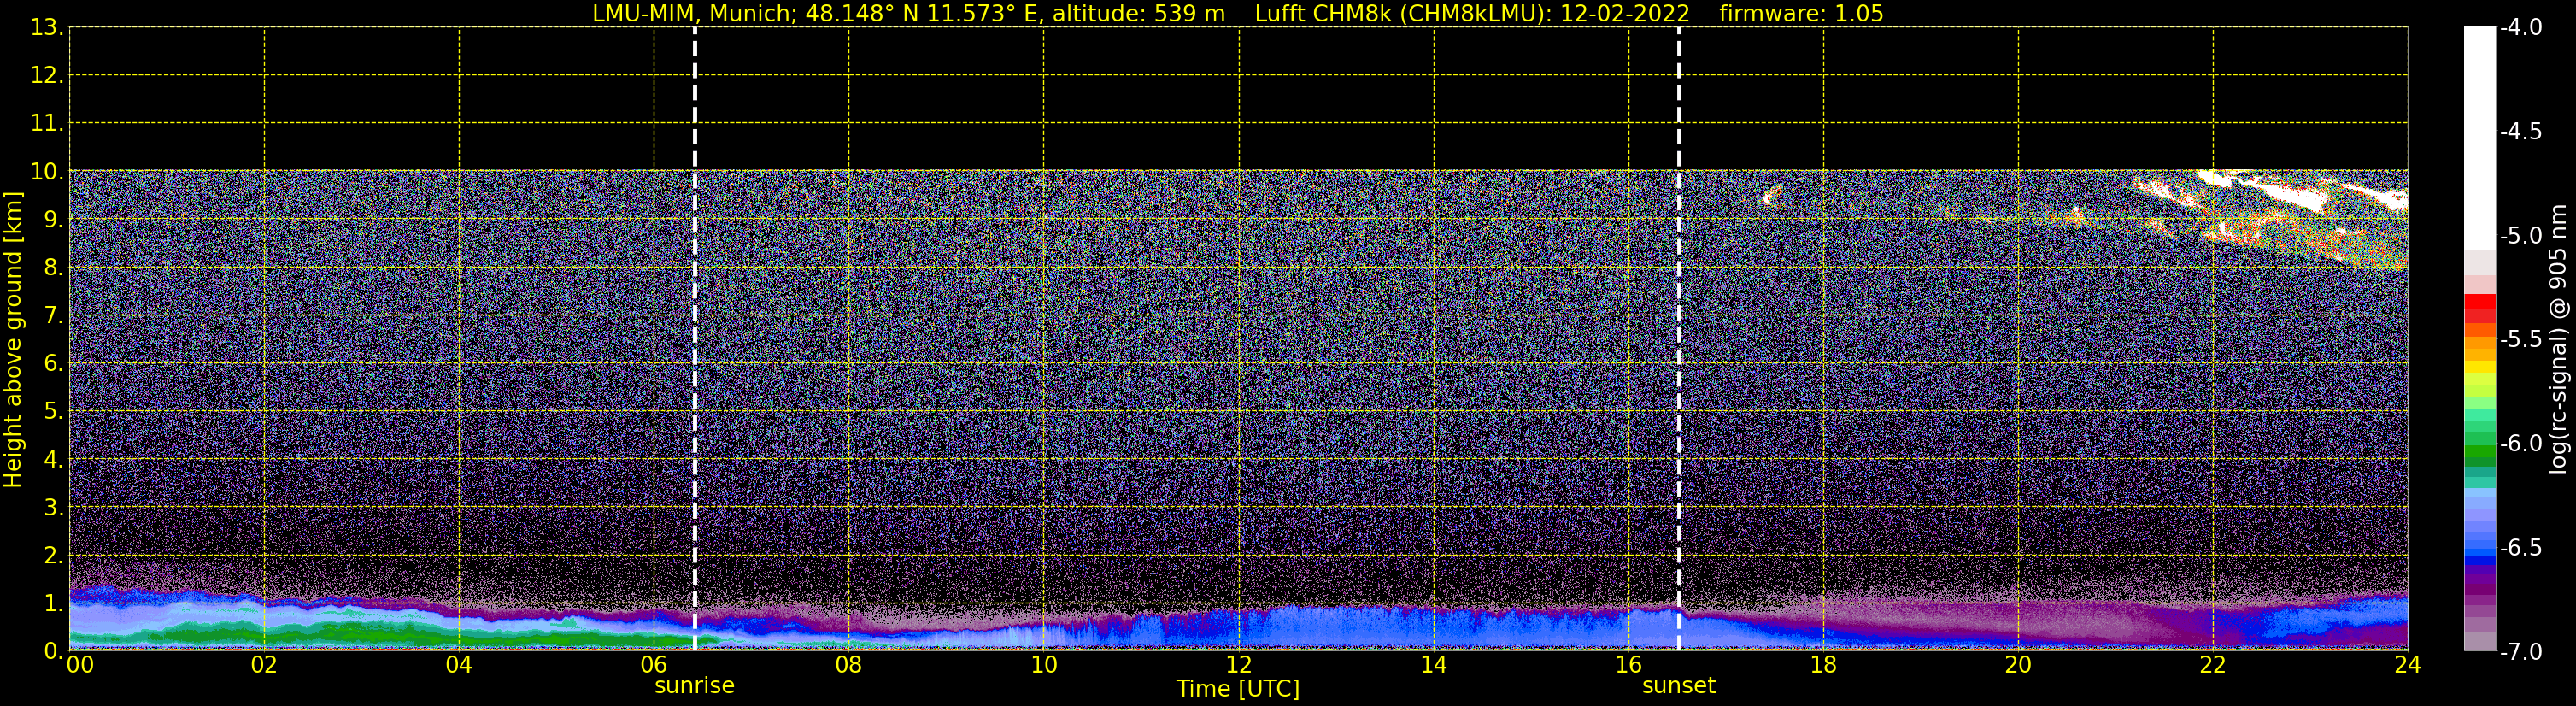This screenshot has width=2576, height=706.
Task: Click the '-4.0' colorbar tick label
Action: (x=2520, y=28)
